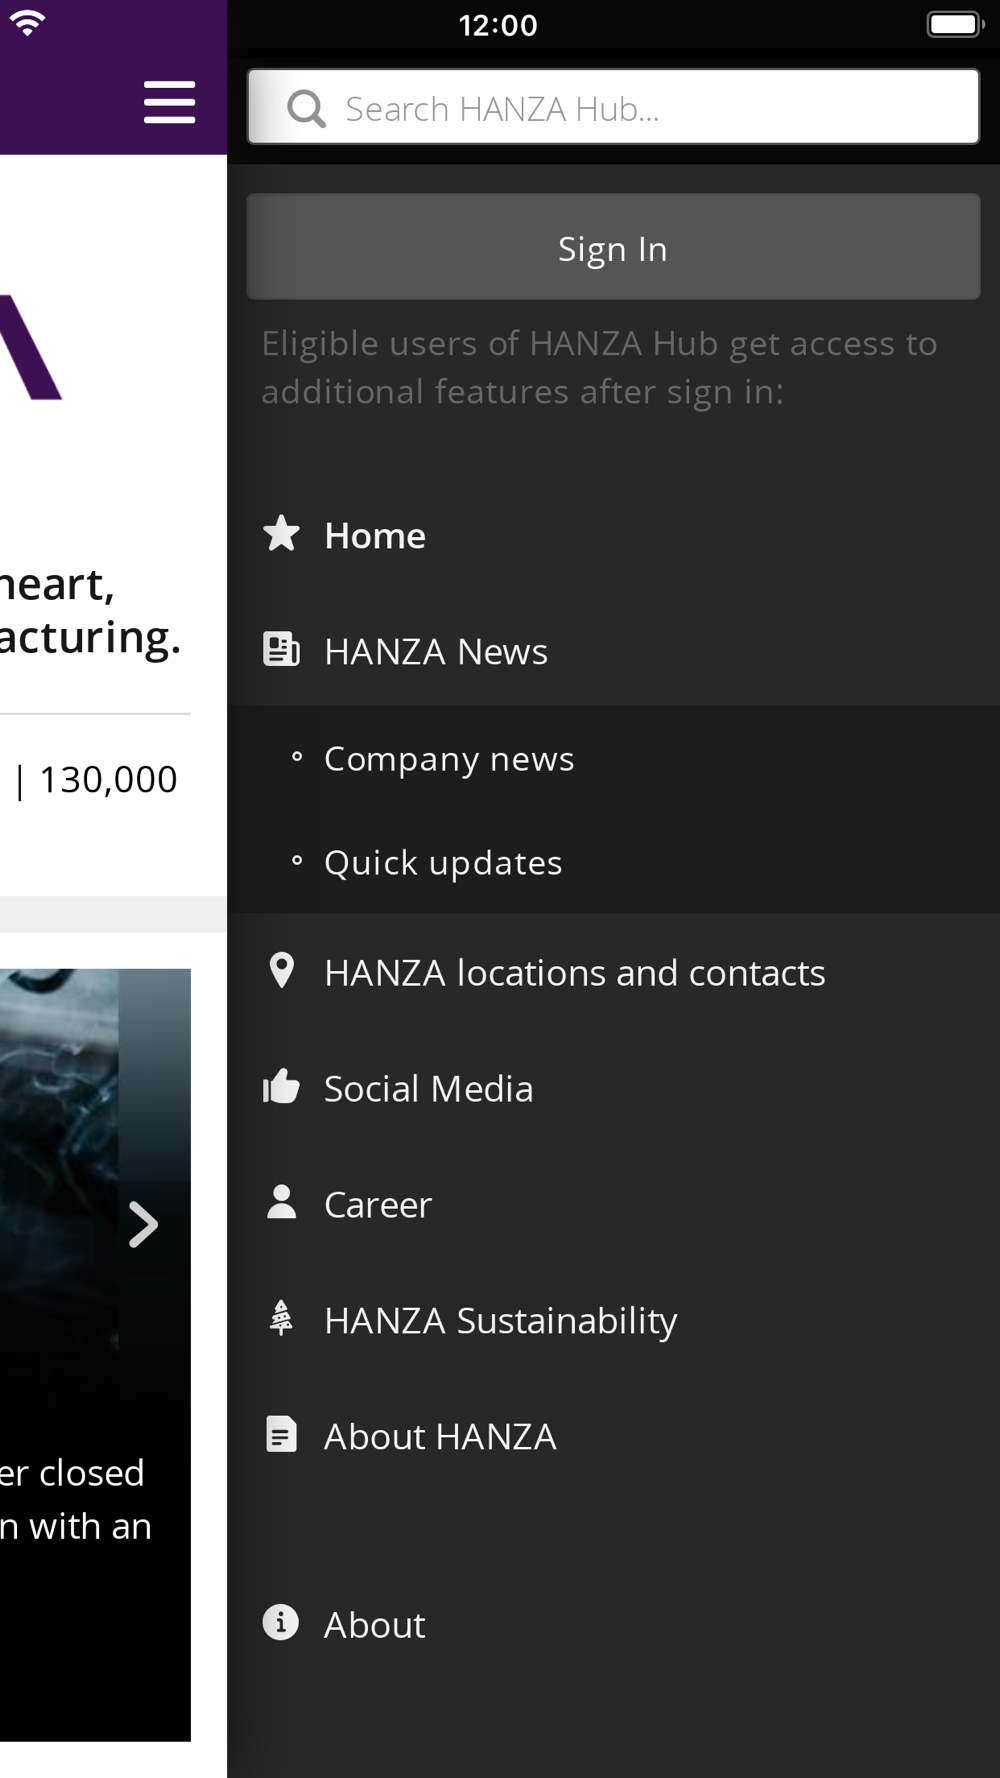Open the About menu entry
Screen dimensions: 1000x1778
pyautogui.click(x=375, y=1625)
